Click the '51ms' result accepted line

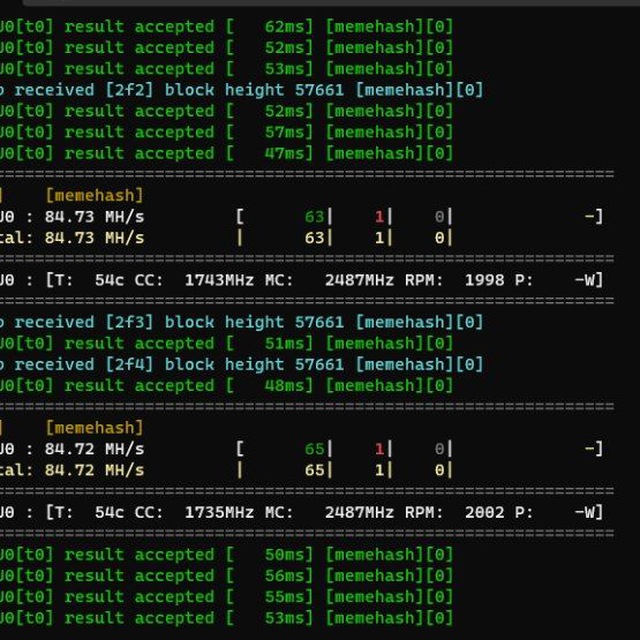pos(227,344)
